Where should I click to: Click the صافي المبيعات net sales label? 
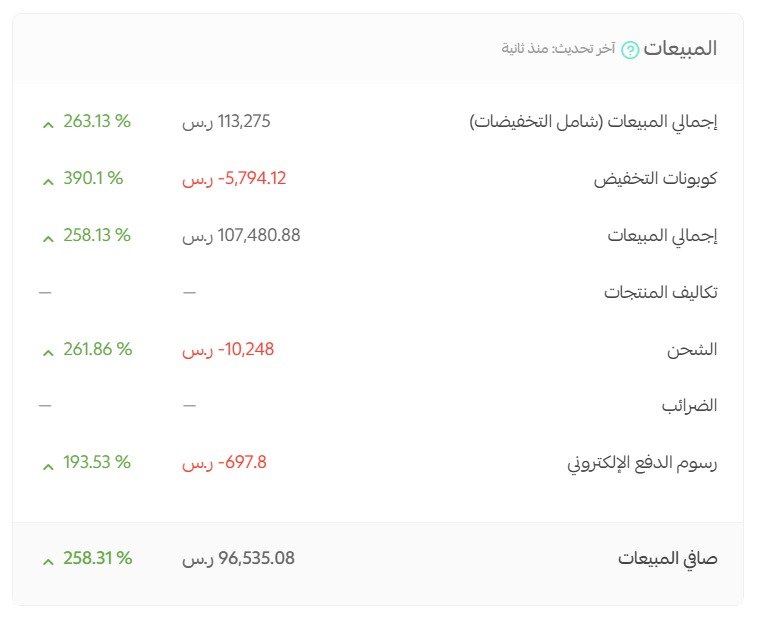667,559
